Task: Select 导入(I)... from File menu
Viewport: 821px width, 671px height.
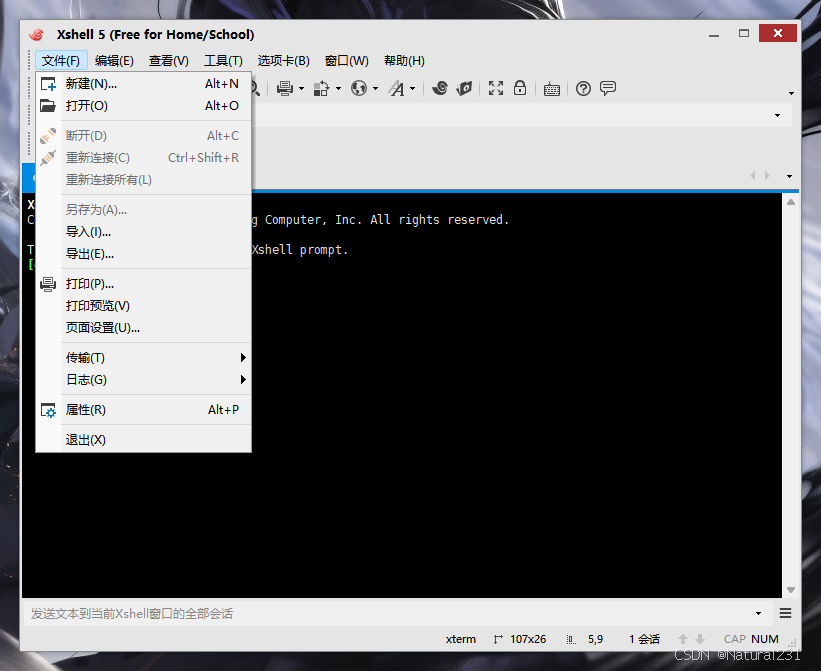Action: coord(143,232)
